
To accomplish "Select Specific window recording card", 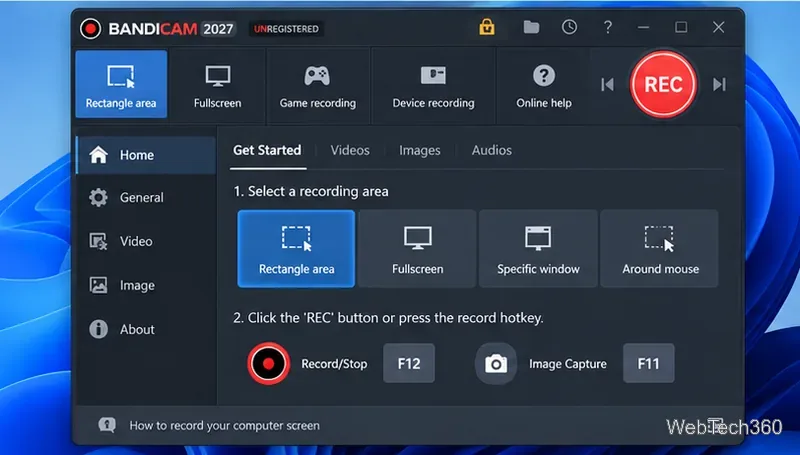I will (538, 249).
